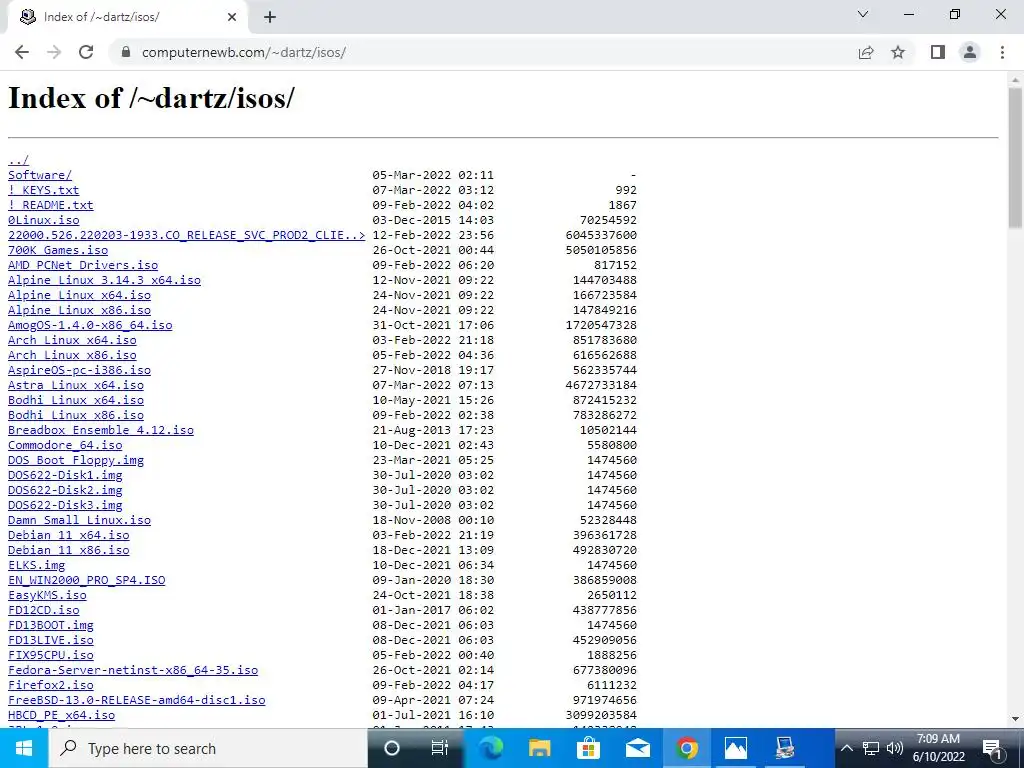This screenshot has width=1024, height=768.
Task: Open Chrome's three-dot menu
Action: coord(1002,52)
